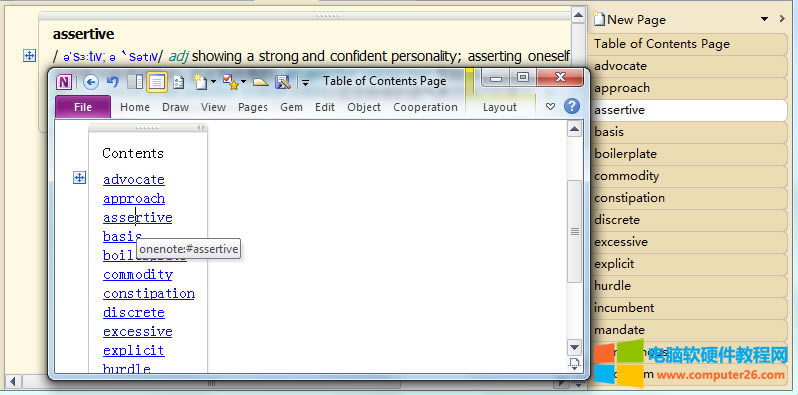Click the Help question mark icon
The height and width of the screenshot is (395, 798).
(572, 106)
